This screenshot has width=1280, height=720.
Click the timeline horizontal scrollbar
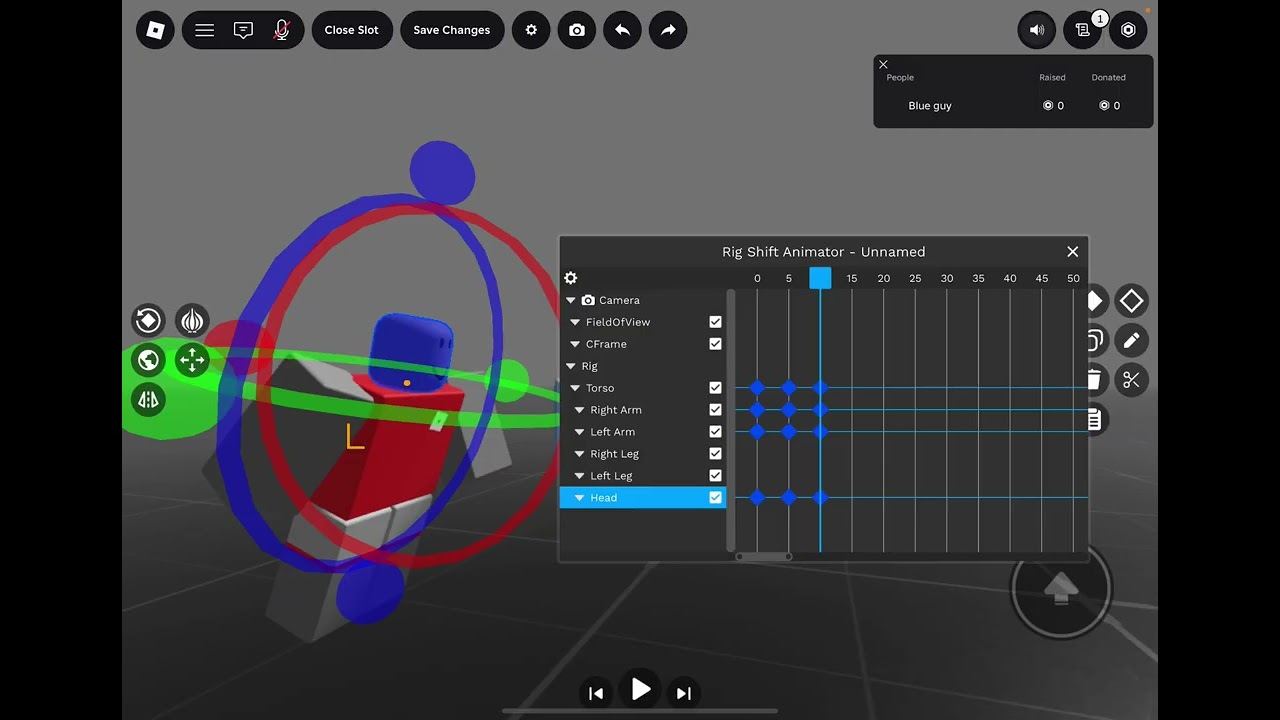coord(764,557)
